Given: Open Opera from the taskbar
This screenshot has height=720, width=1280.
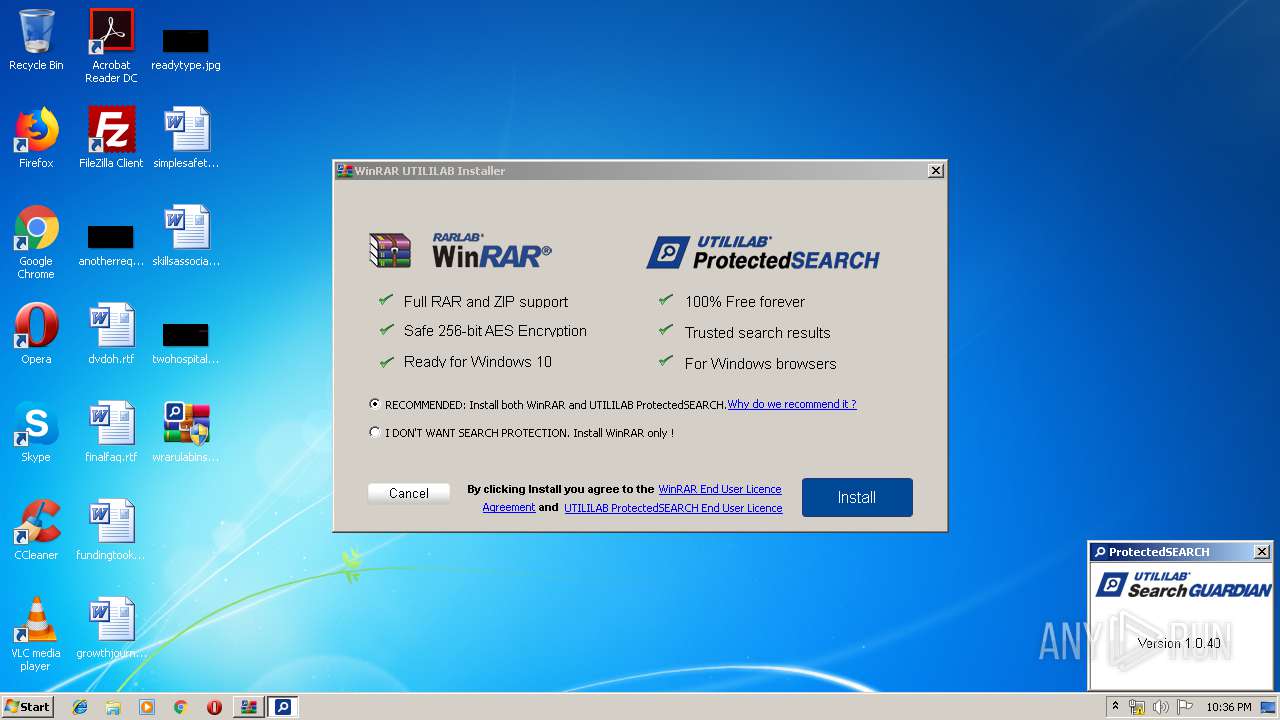Looking at the screenshot, I should 214,707.
